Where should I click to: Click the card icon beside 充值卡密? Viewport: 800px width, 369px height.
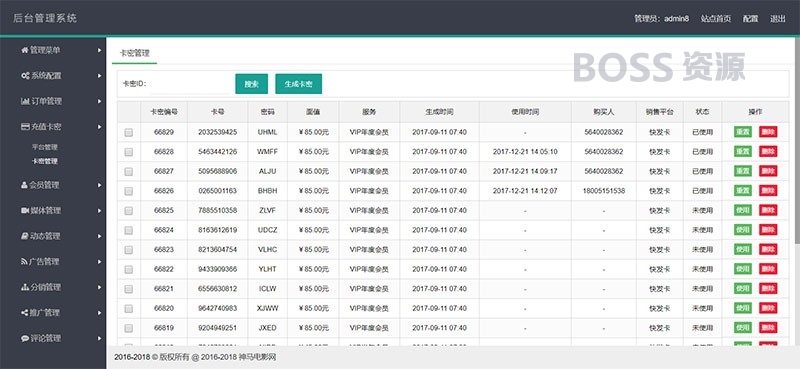[25, 127]
